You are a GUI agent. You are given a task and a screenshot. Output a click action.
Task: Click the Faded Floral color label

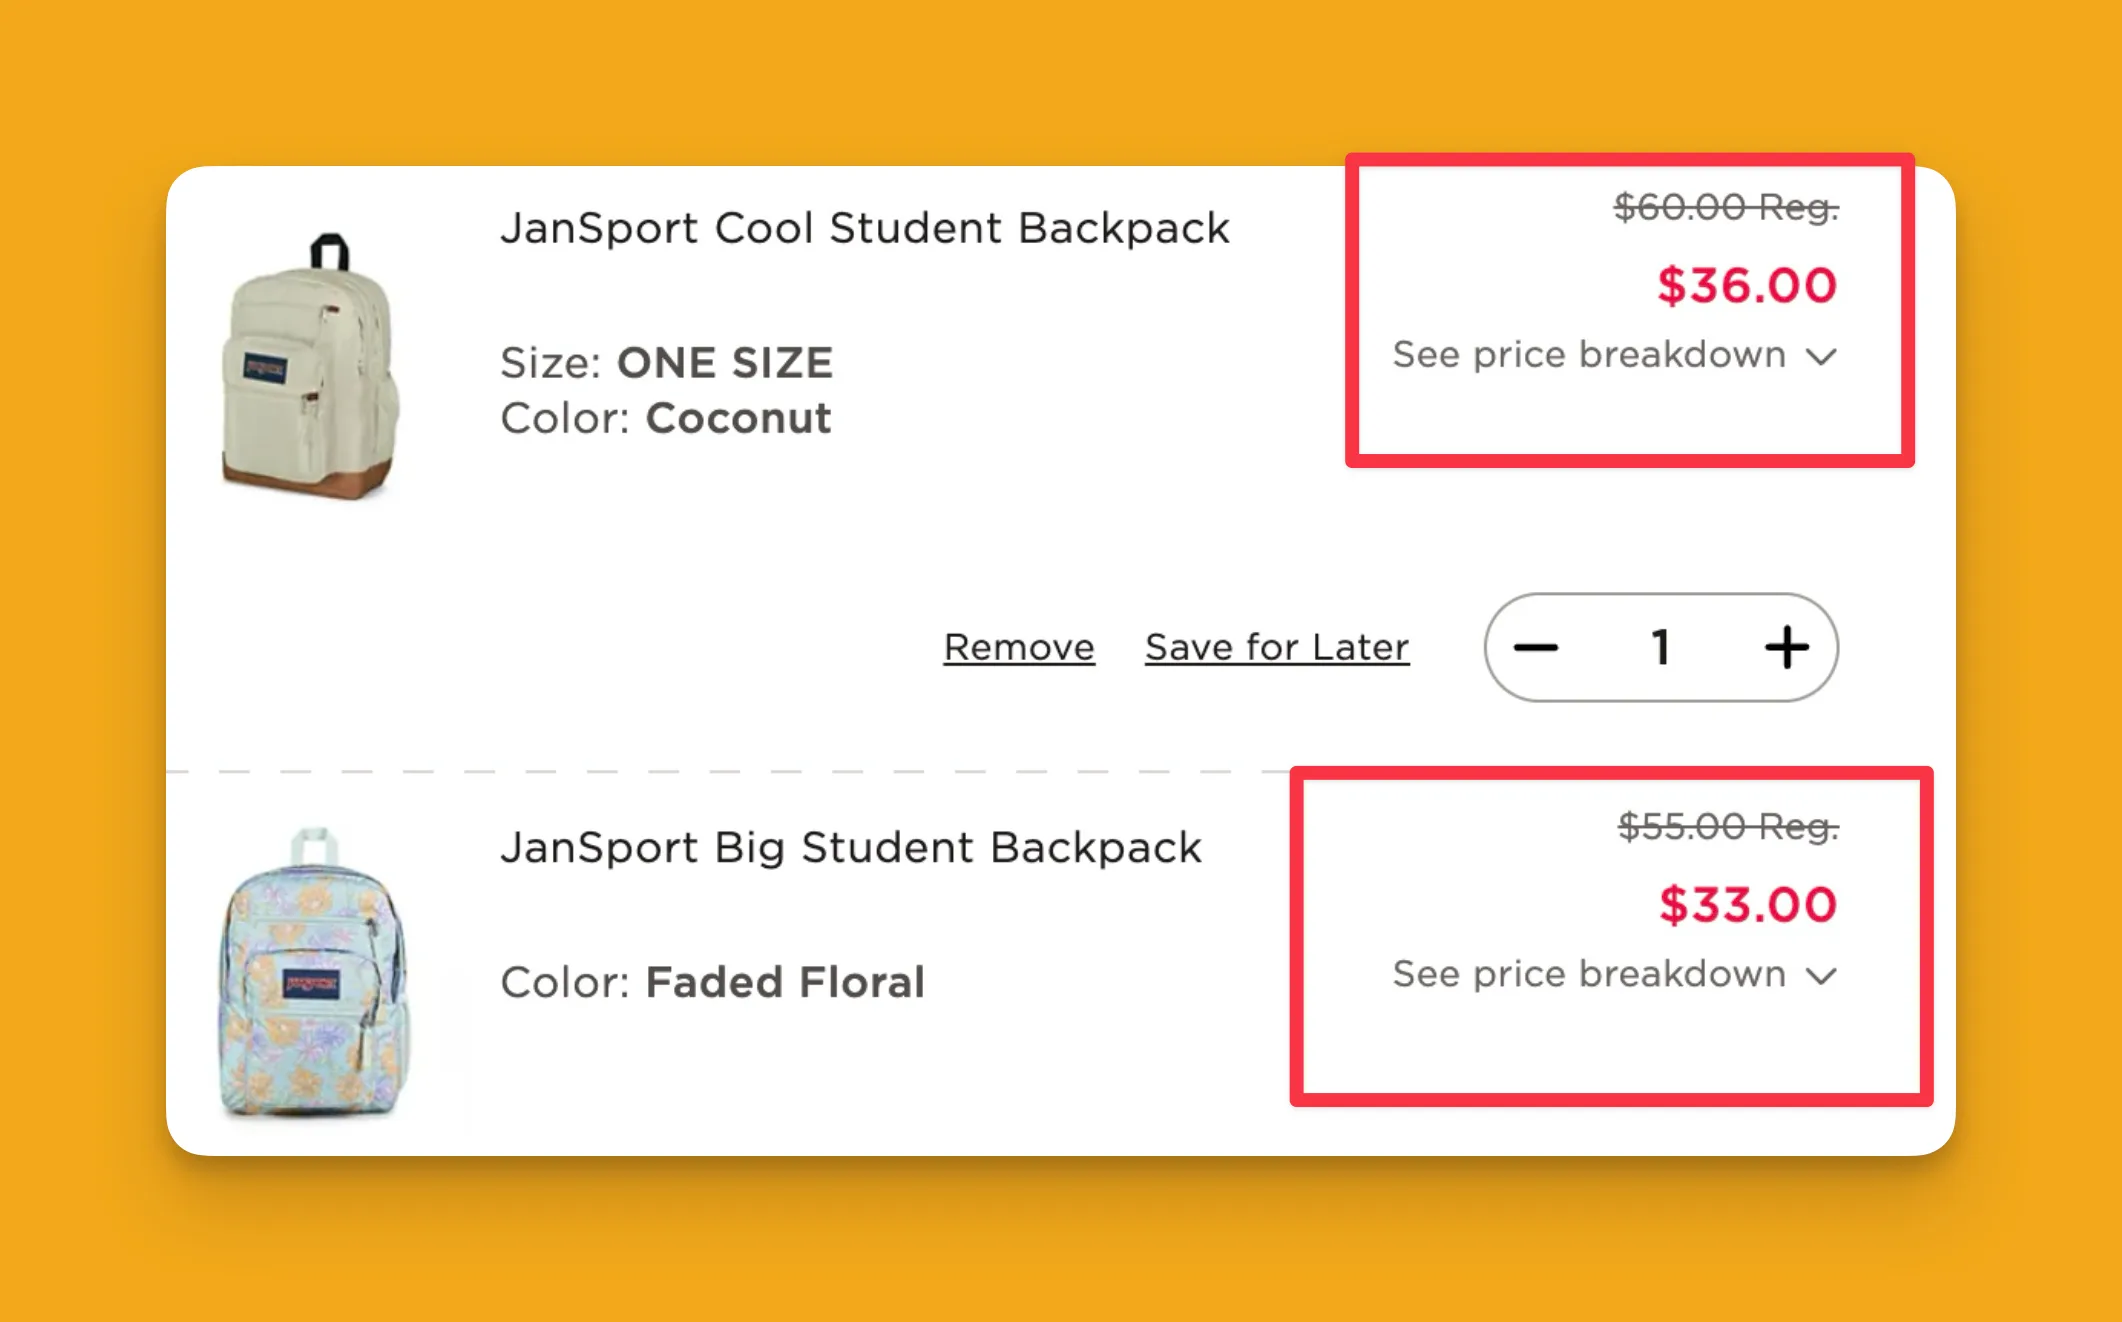tap(785, 983)
